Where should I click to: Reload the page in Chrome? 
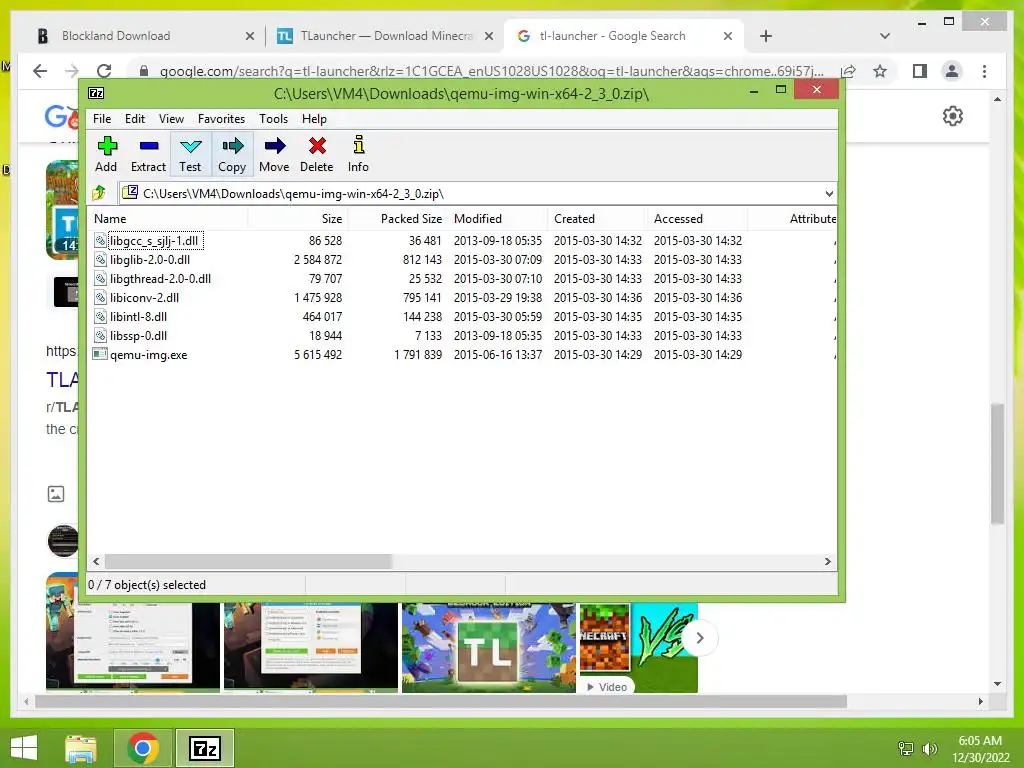click(104, 71)
